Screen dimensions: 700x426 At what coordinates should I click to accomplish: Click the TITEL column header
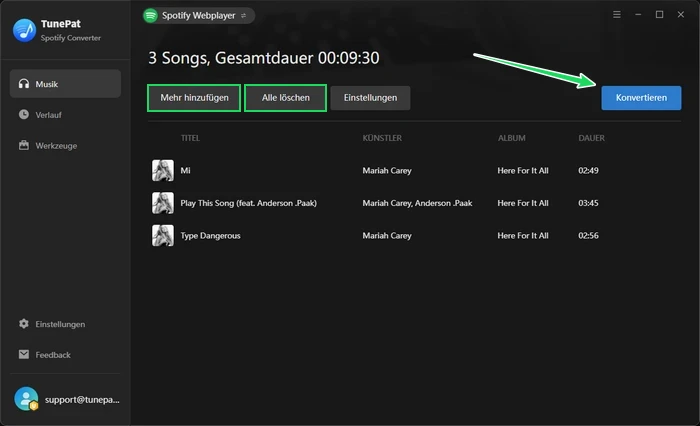coord(190,138)
